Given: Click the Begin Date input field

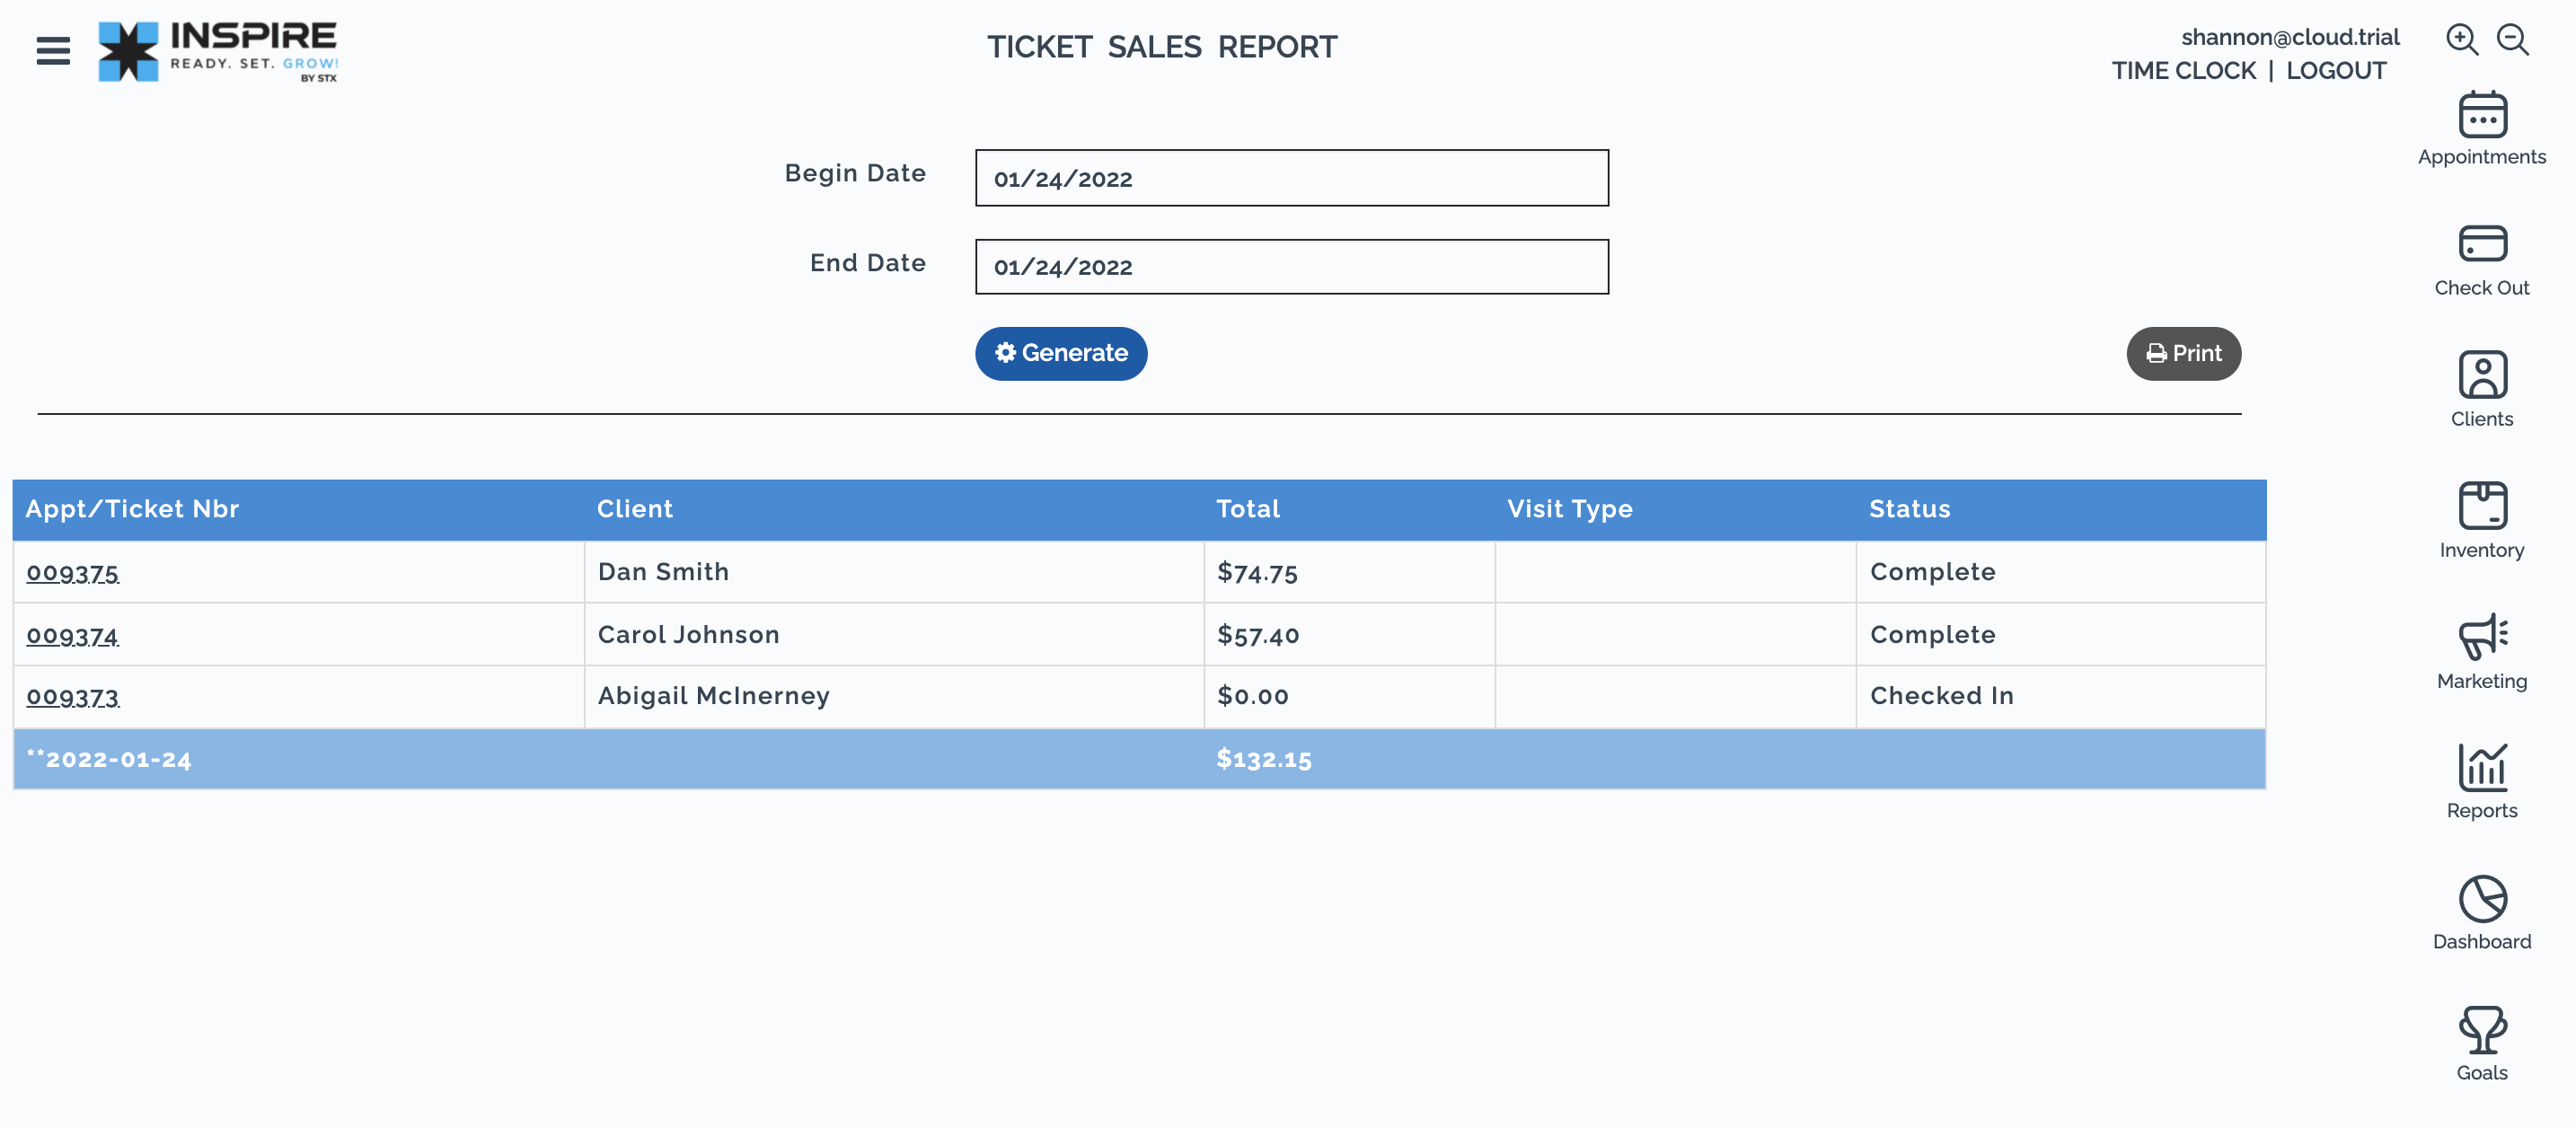Looking at the screenshot, I should click(1292, 178).
